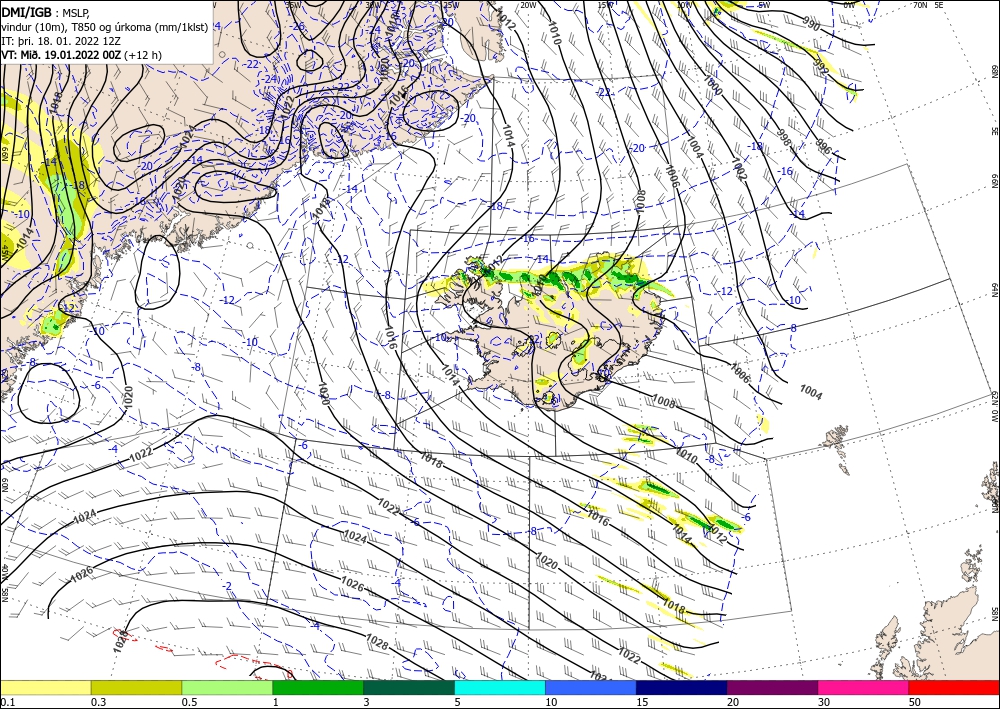Click the legend value '0.1'
The image size is (1000, 709).
[7, 702]
